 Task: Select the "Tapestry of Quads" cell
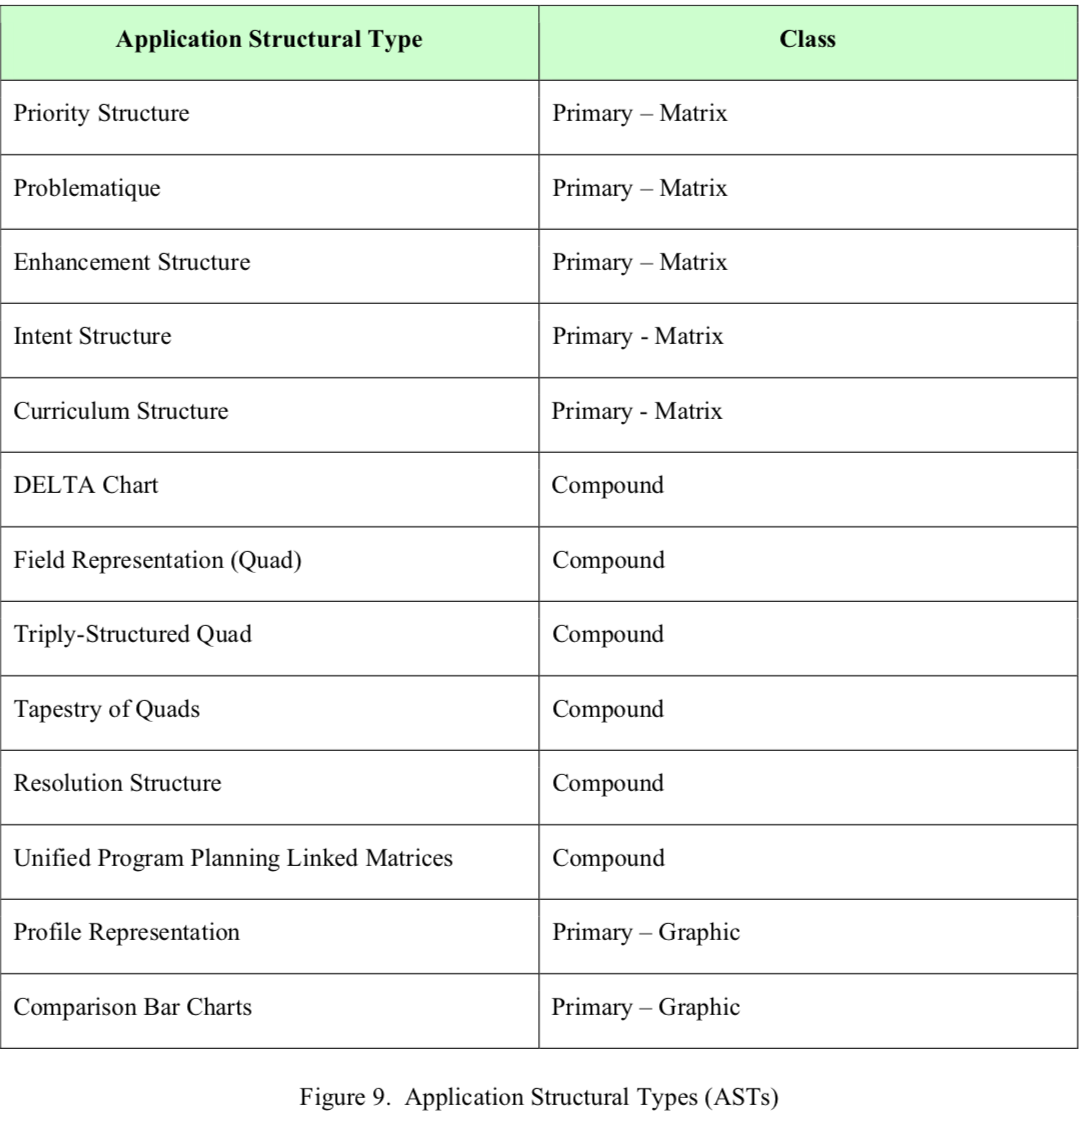coord(107,709)
